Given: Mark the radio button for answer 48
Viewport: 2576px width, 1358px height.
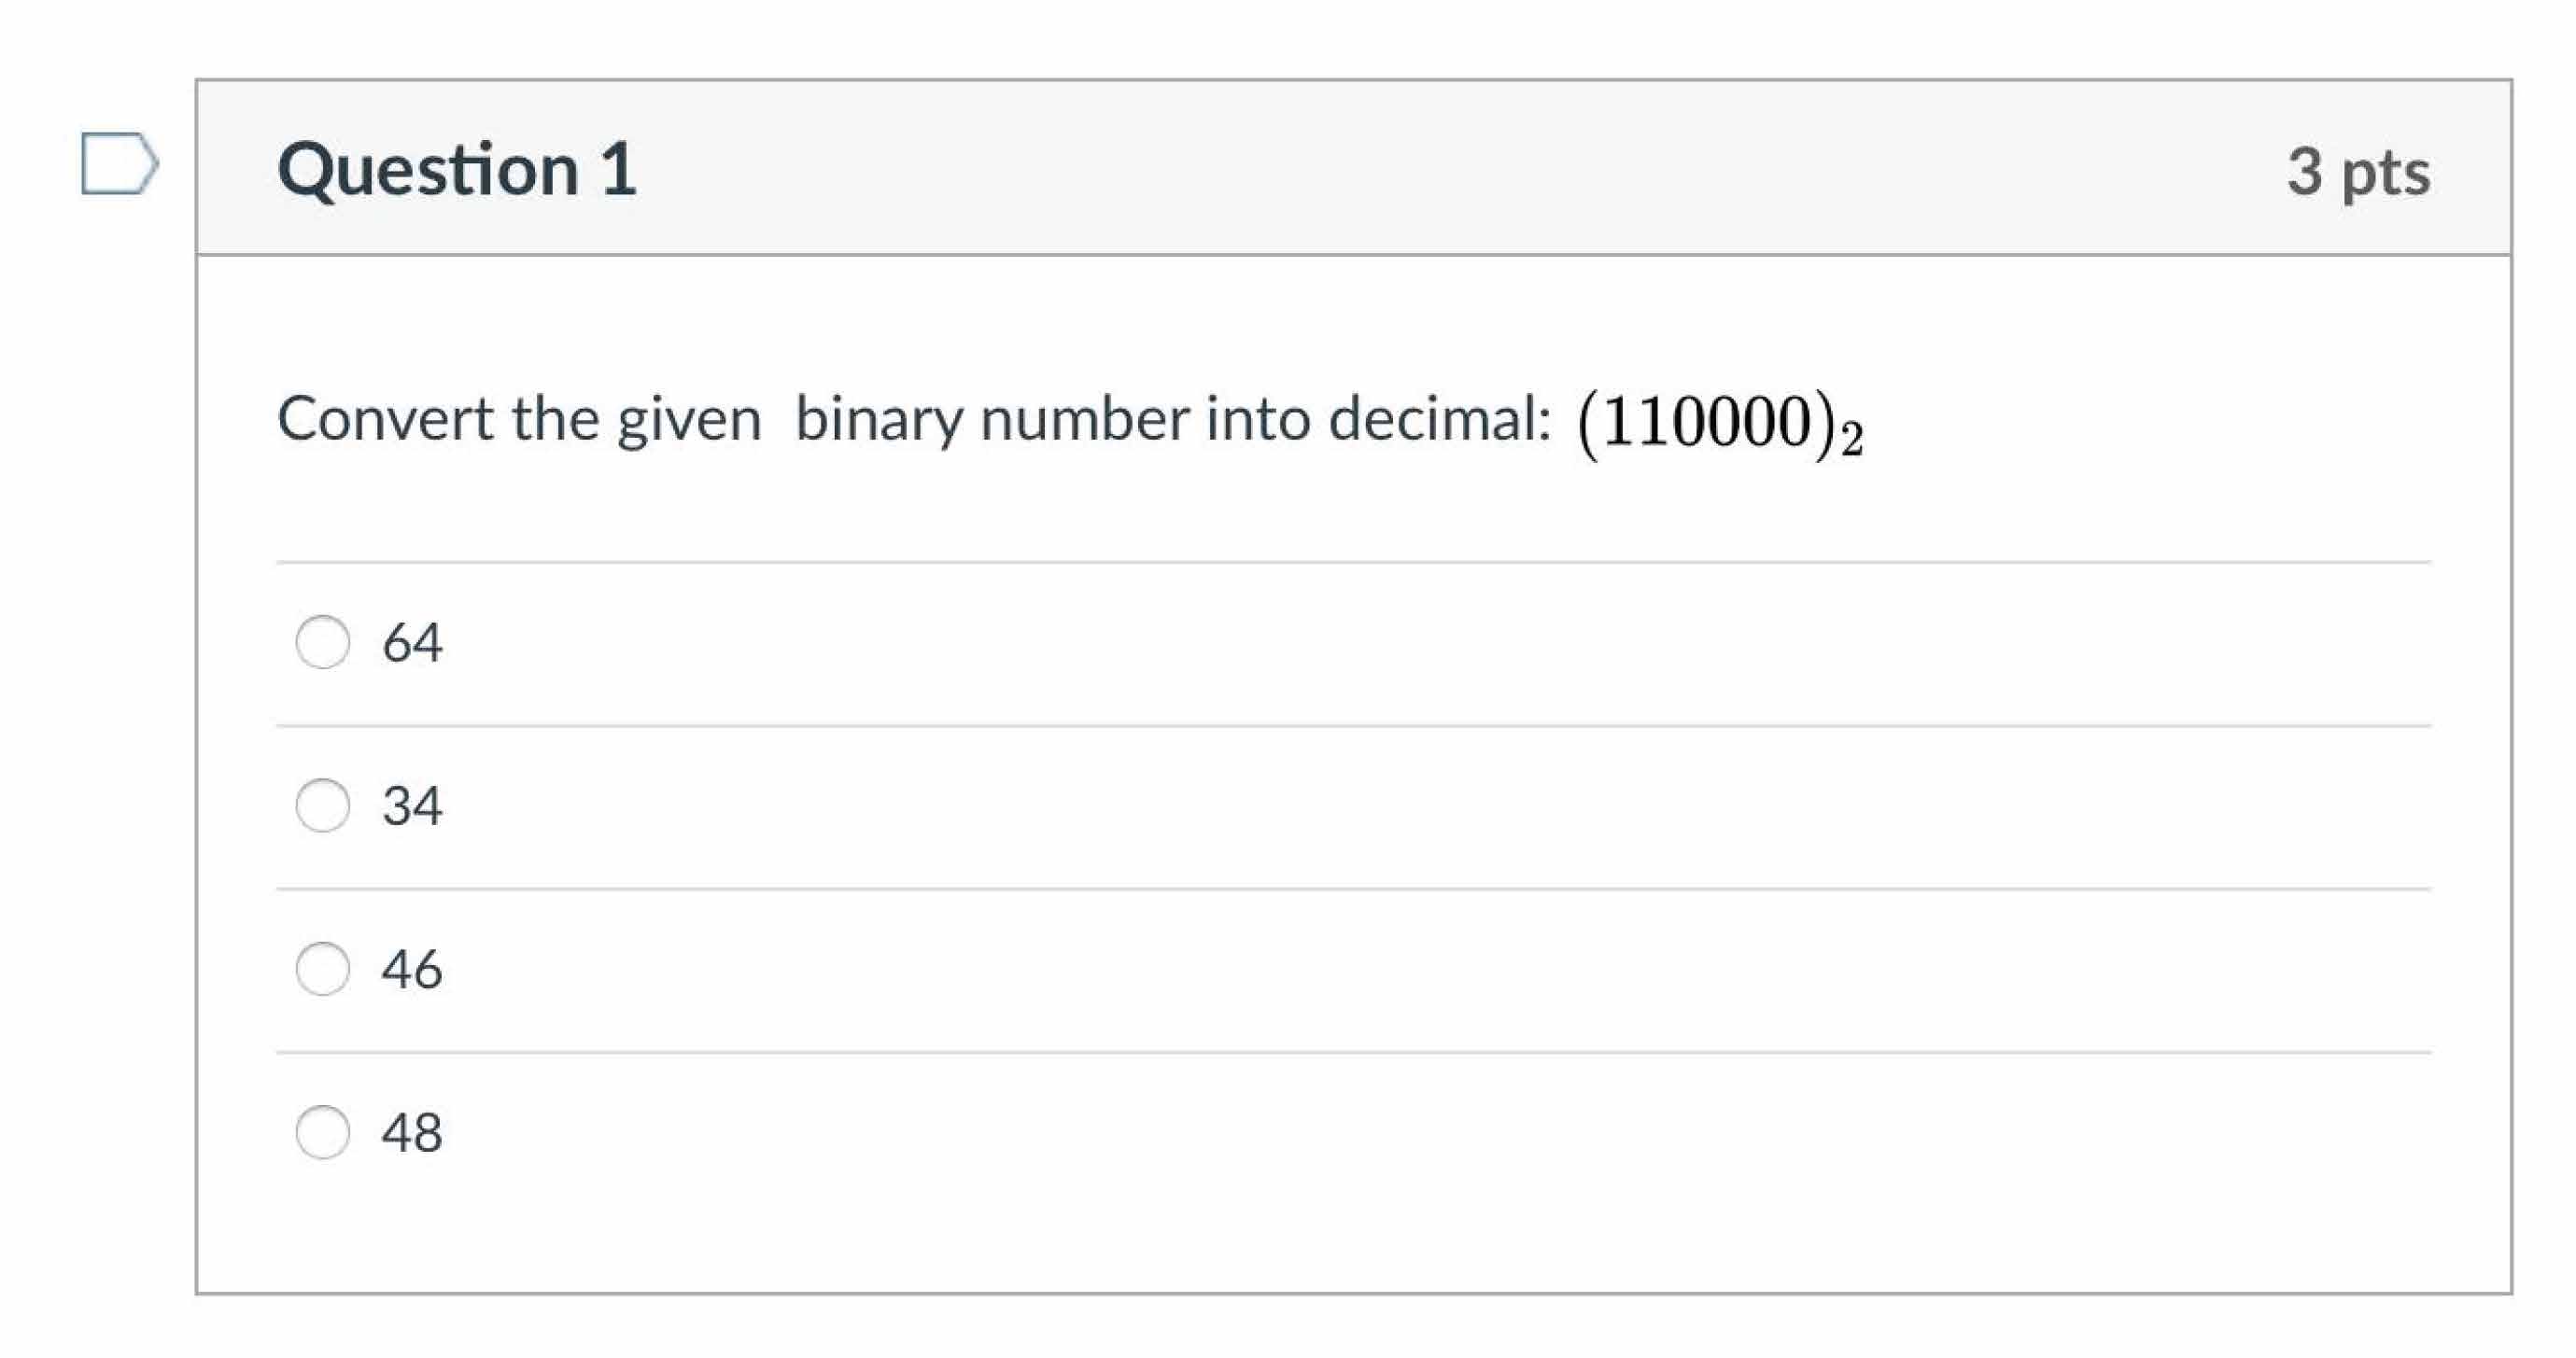Looking at the screenshot, I should (x=322, y=1132).
